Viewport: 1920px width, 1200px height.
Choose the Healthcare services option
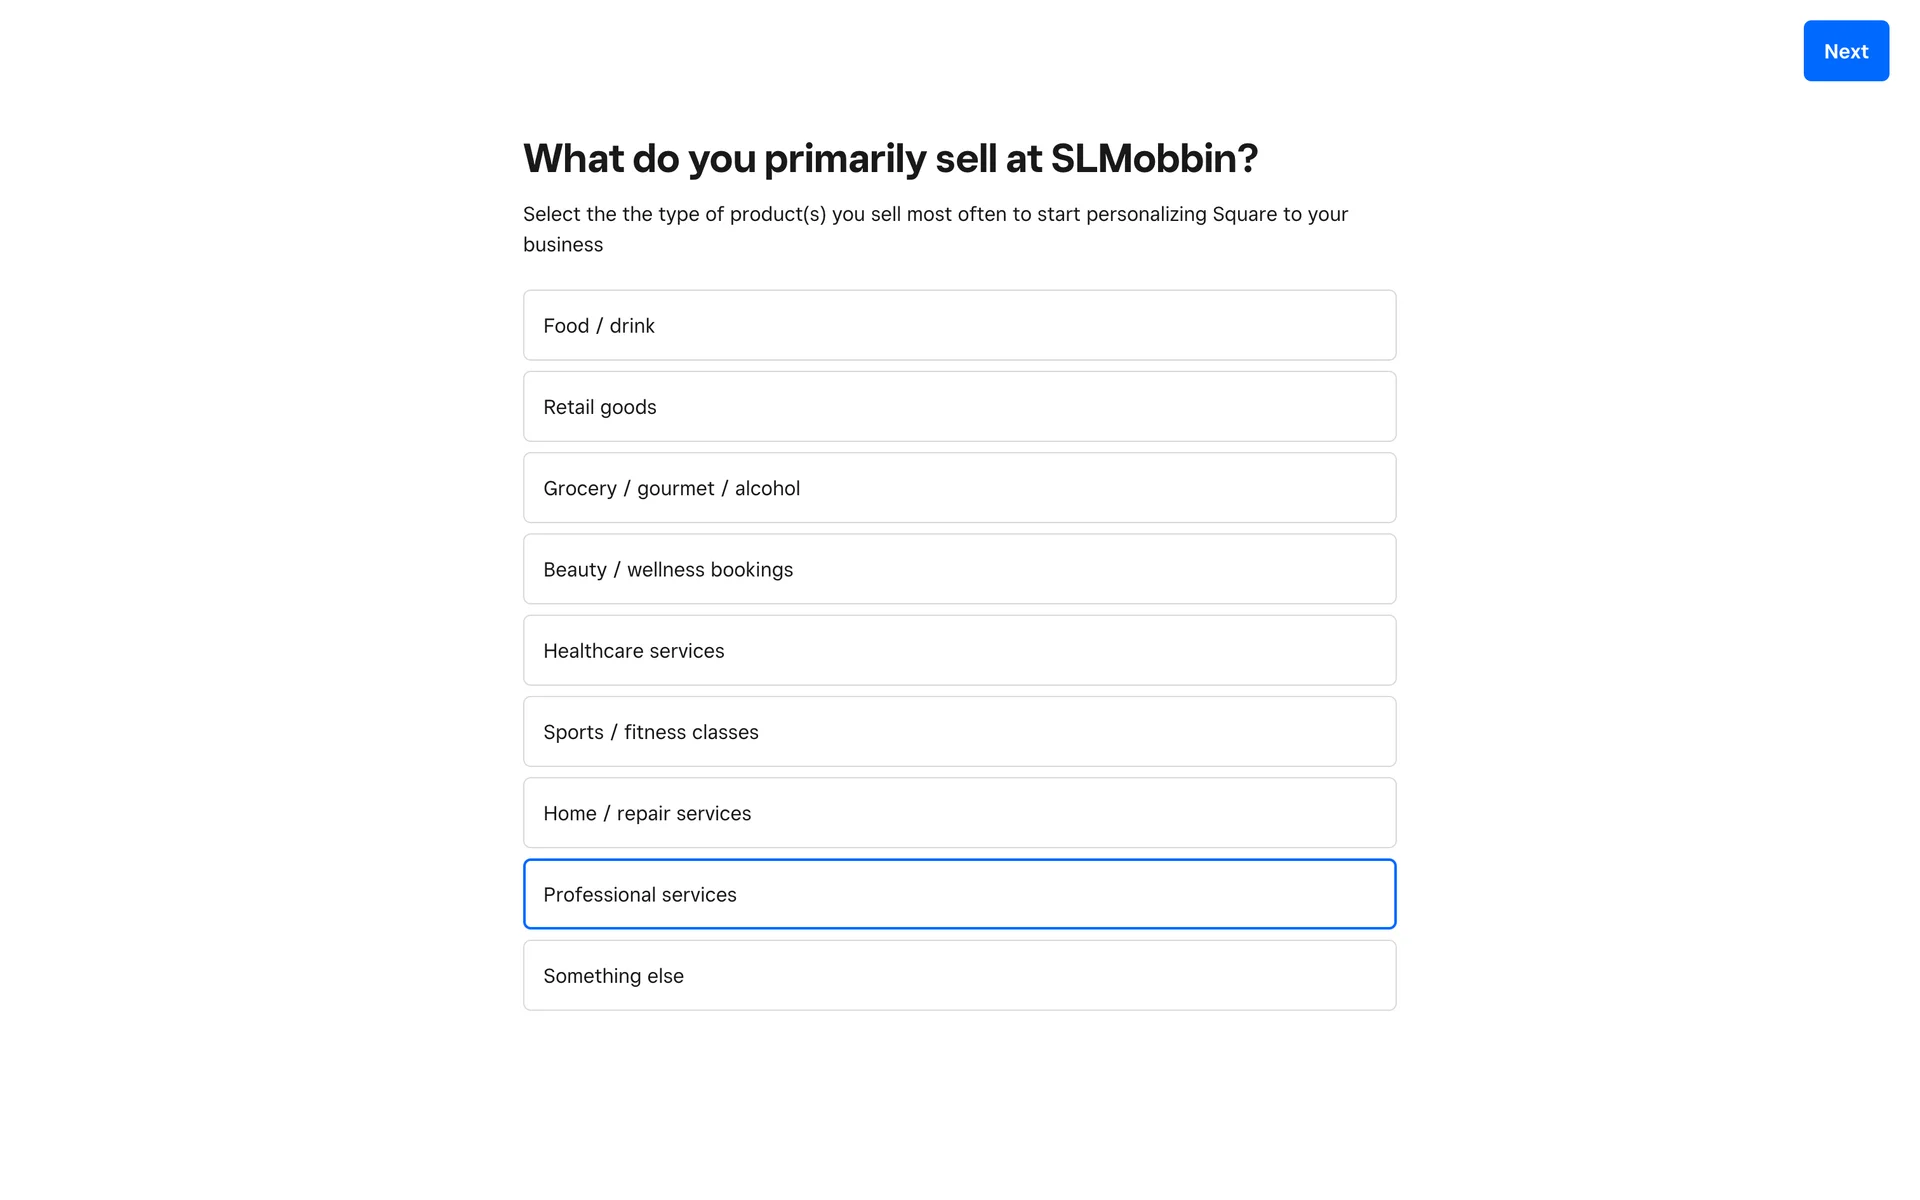(959, 650)
